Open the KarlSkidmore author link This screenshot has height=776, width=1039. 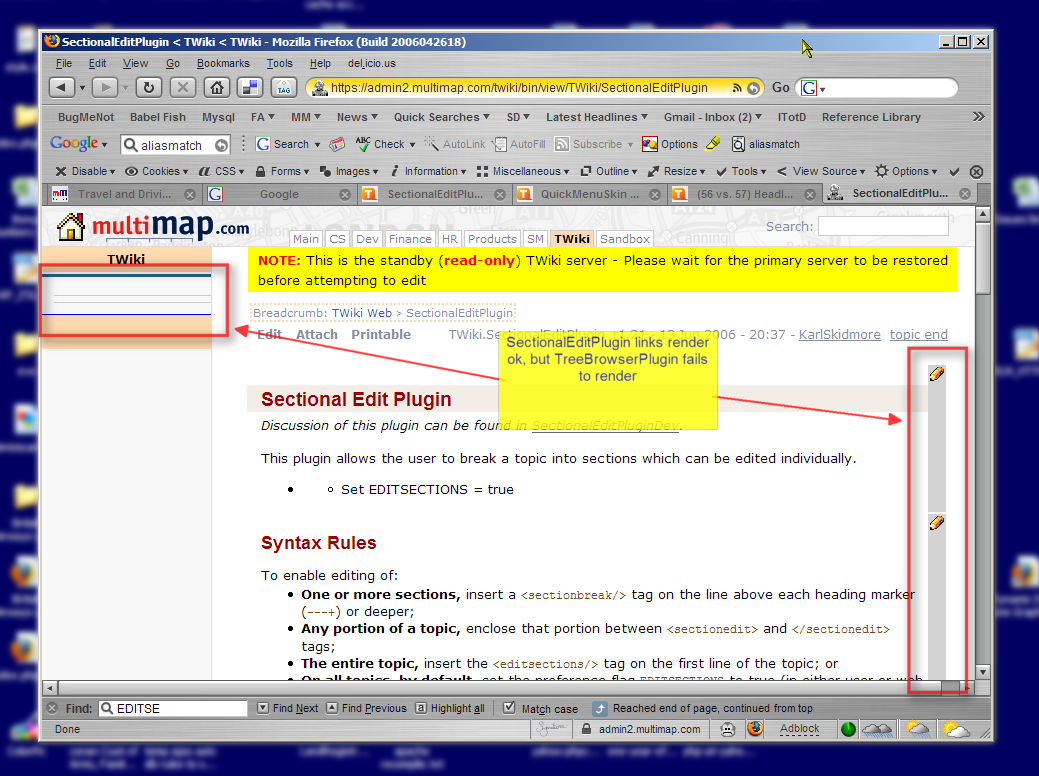[839, 335]
